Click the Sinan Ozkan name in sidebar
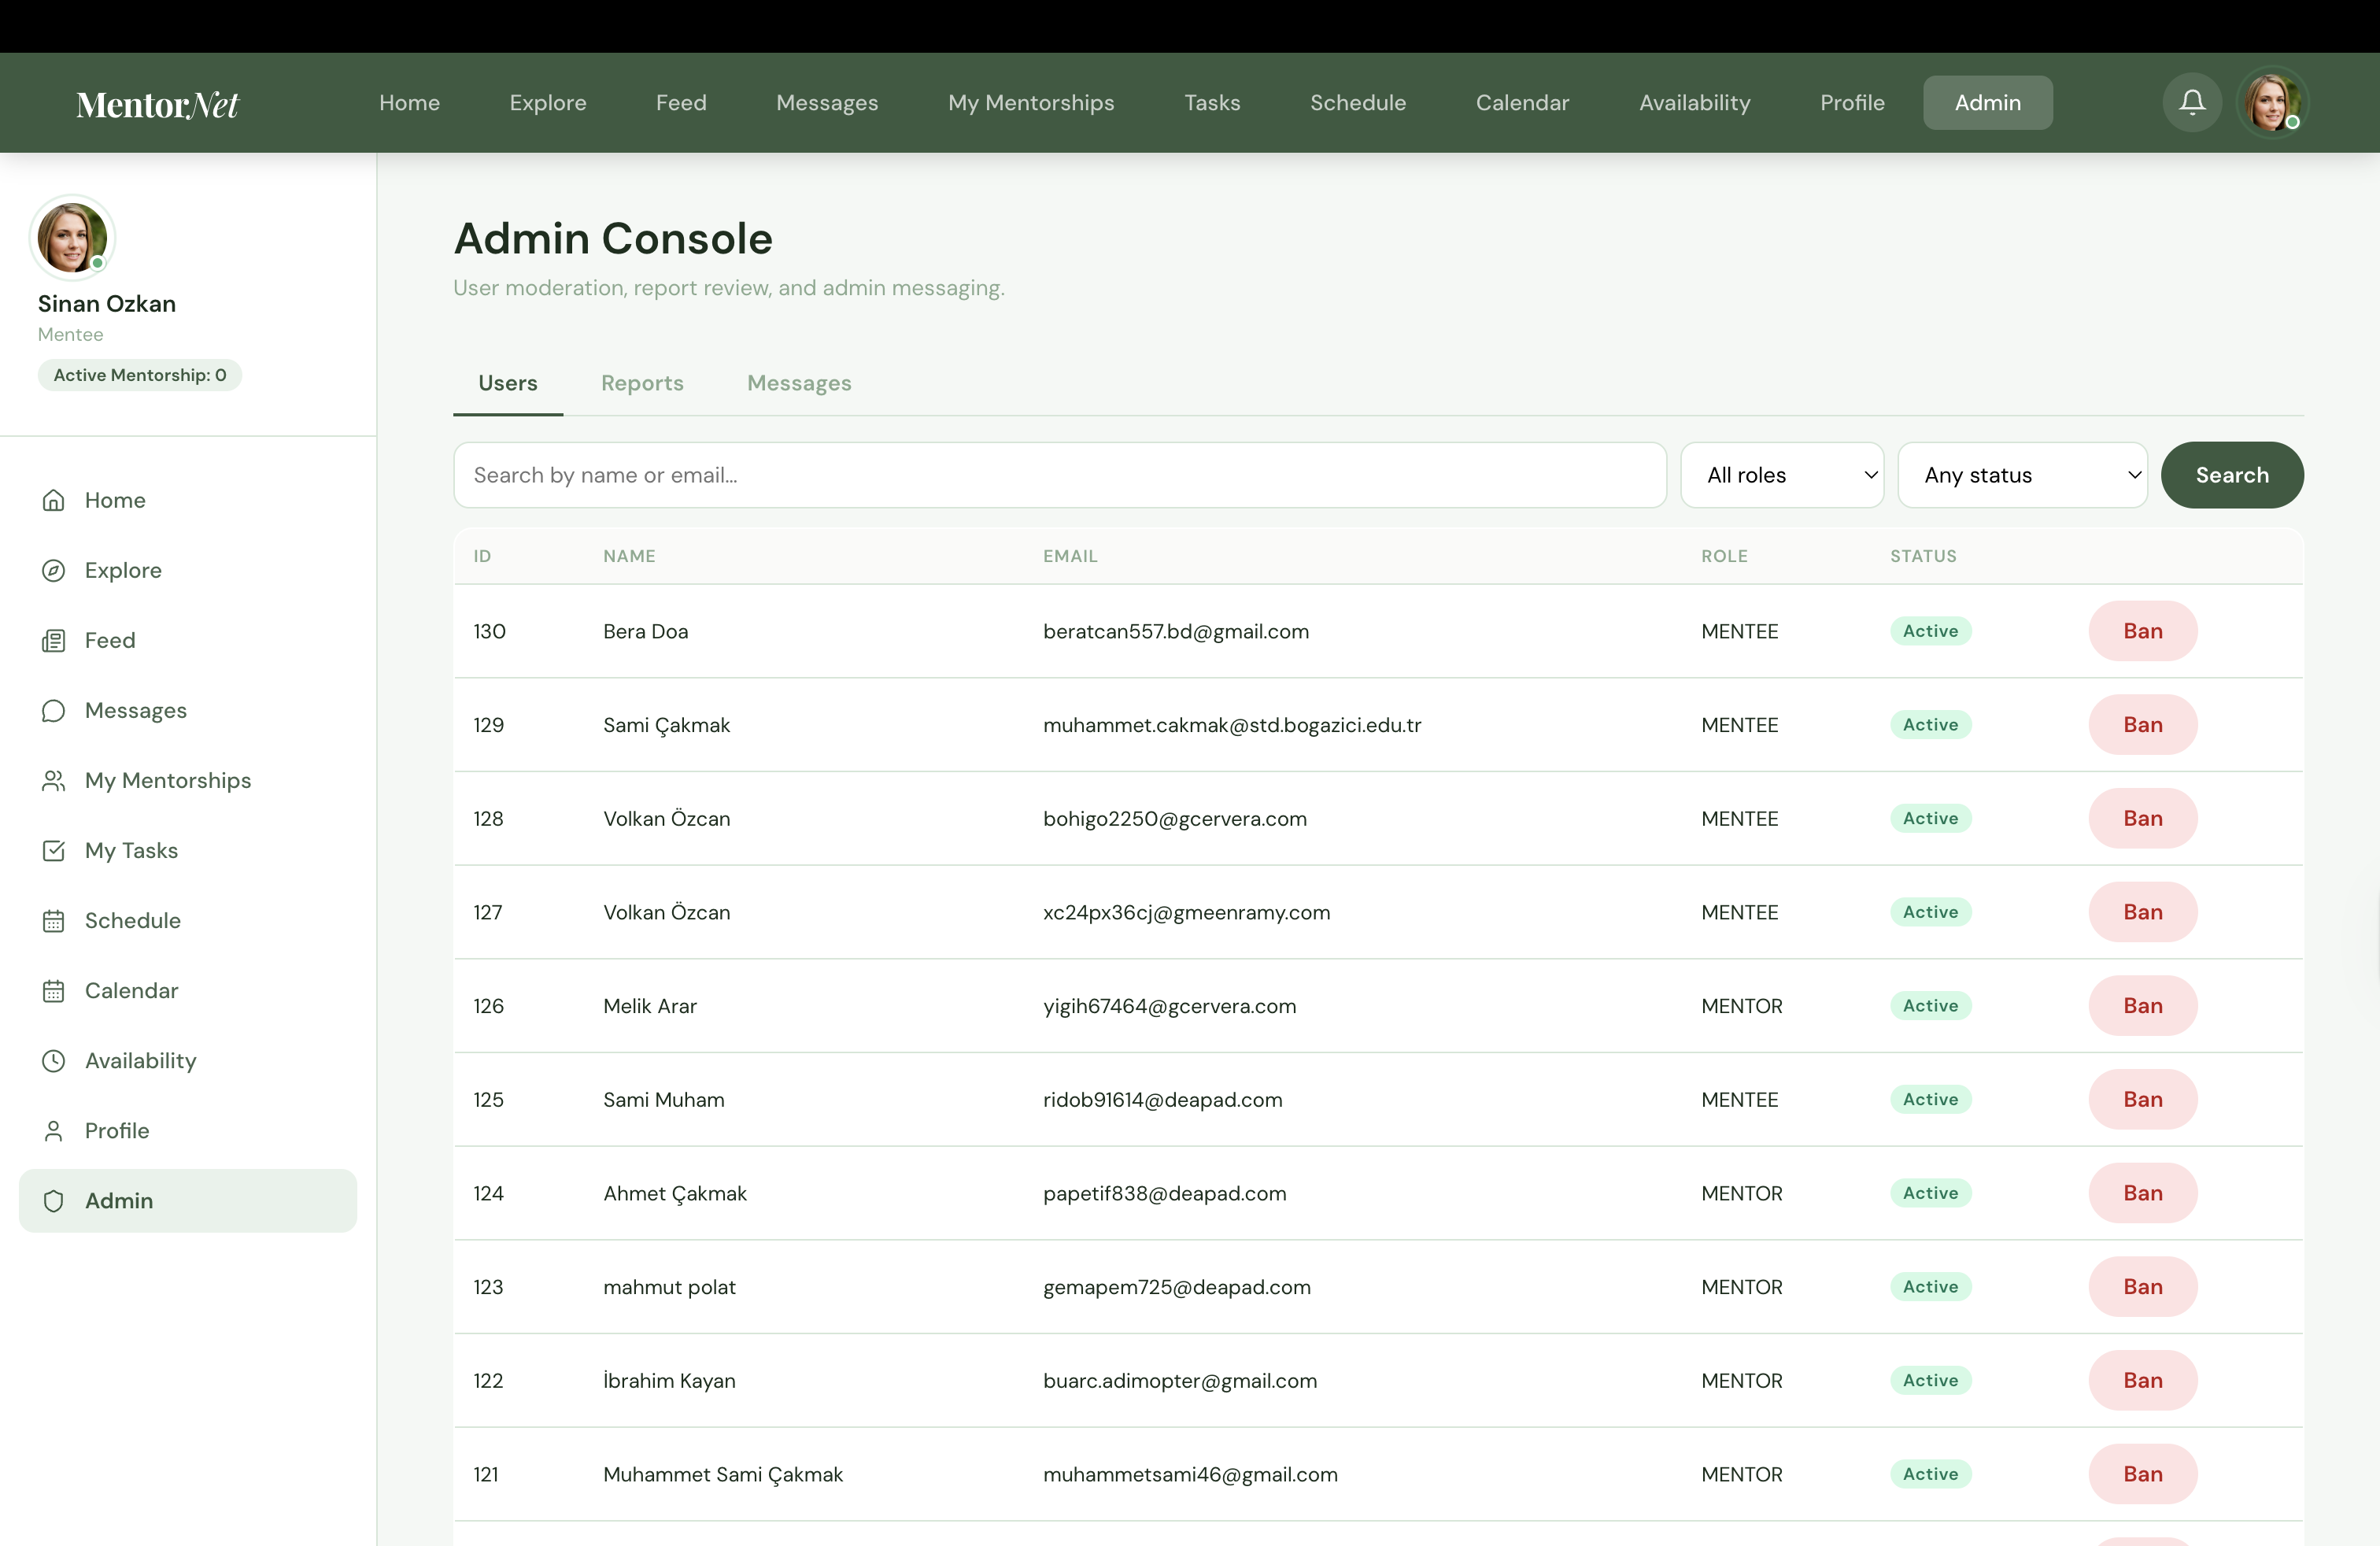The width and height of the screenshot is (2380, 1546). [x=107, y=304]
